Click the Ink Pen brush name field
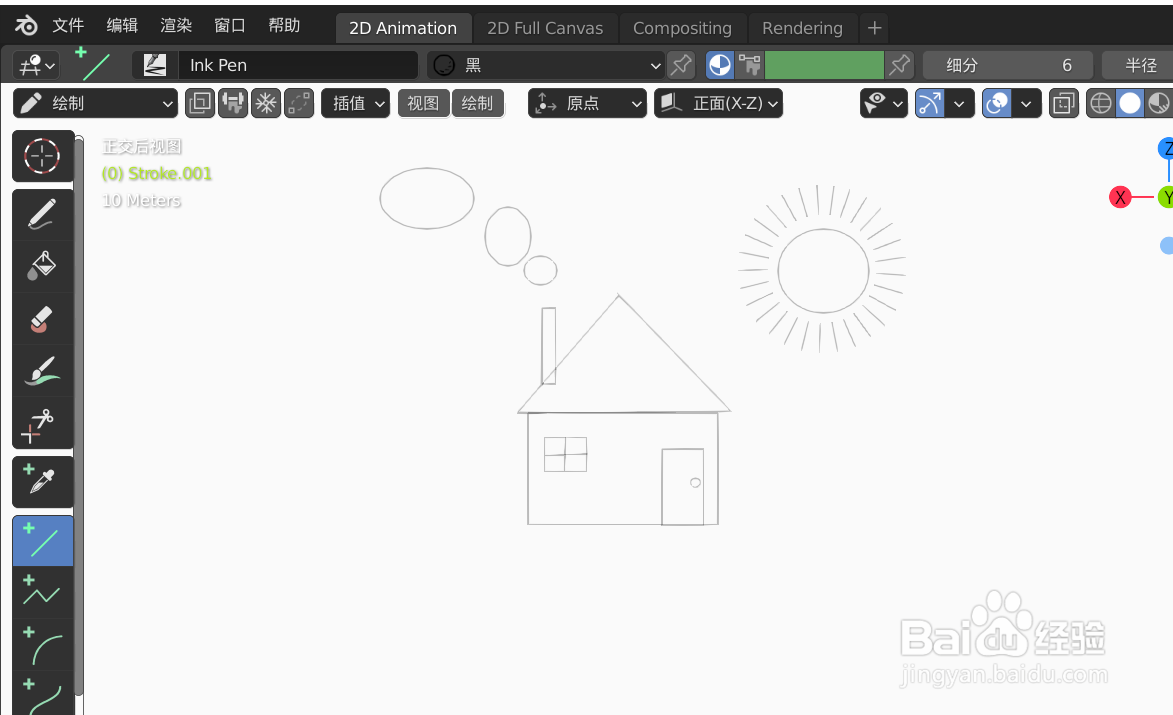This screenshot has width=1173, height=715. 298,65
